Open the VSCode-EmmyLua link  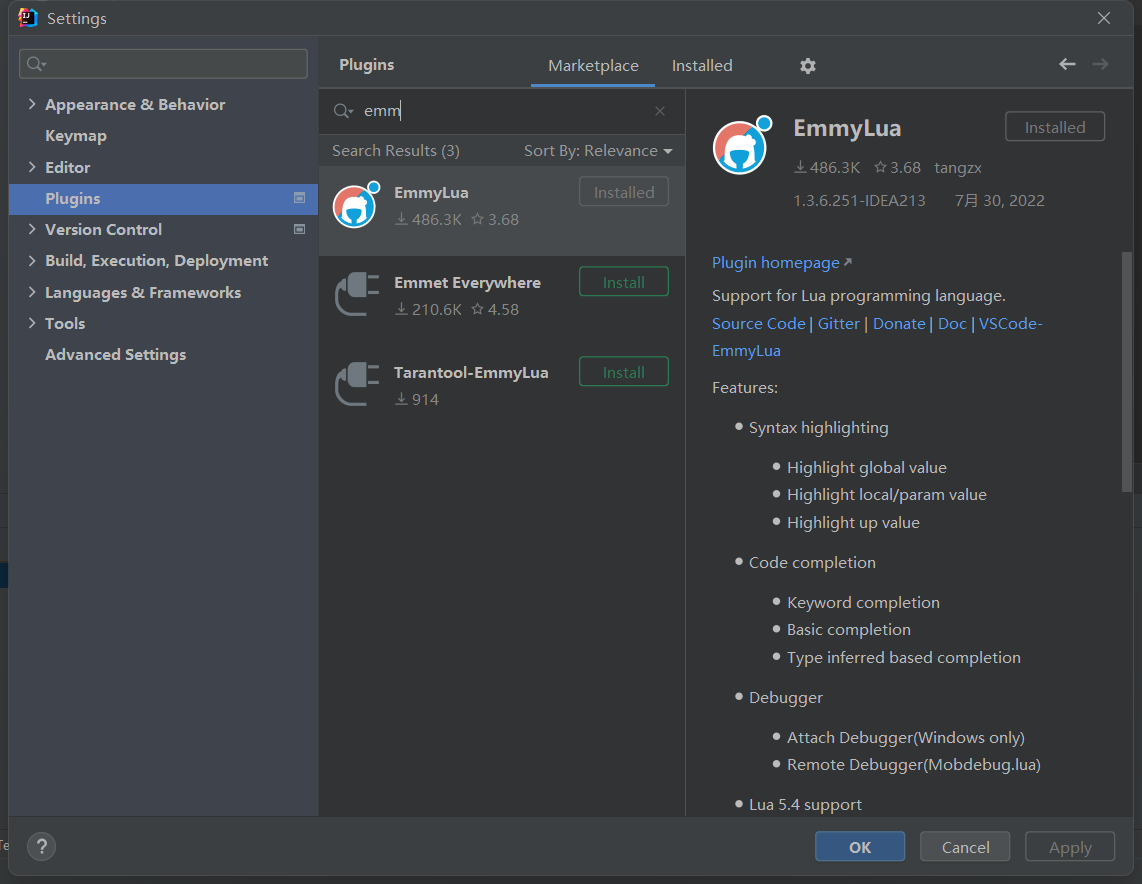click(x=1010, y=323)
